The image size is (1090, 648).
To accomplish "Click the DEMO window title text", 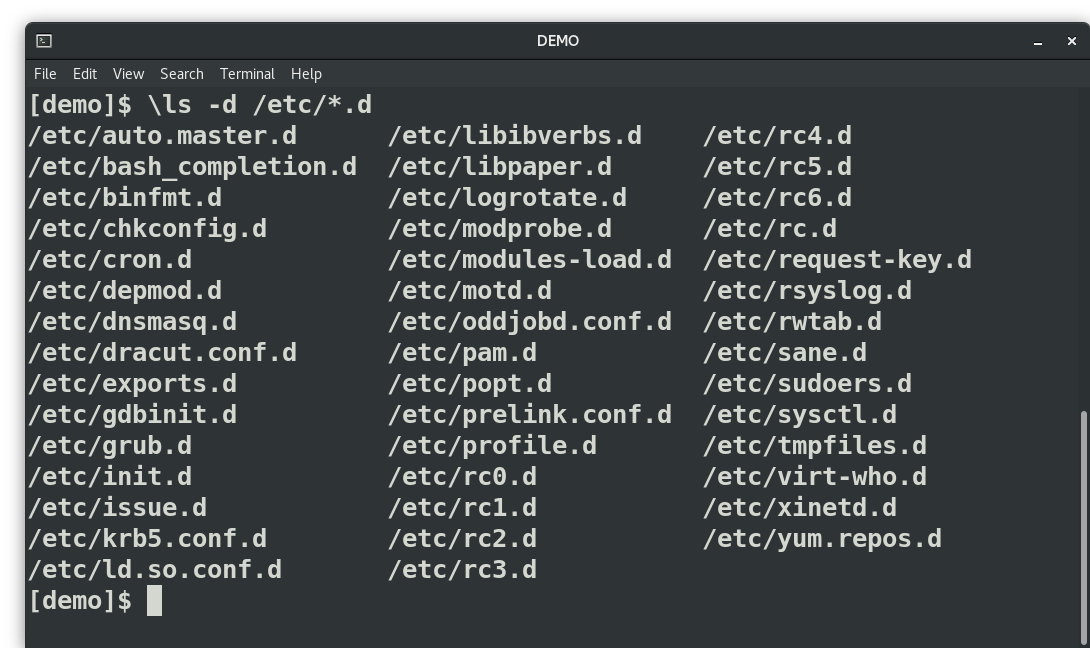I will coord(557,41).
